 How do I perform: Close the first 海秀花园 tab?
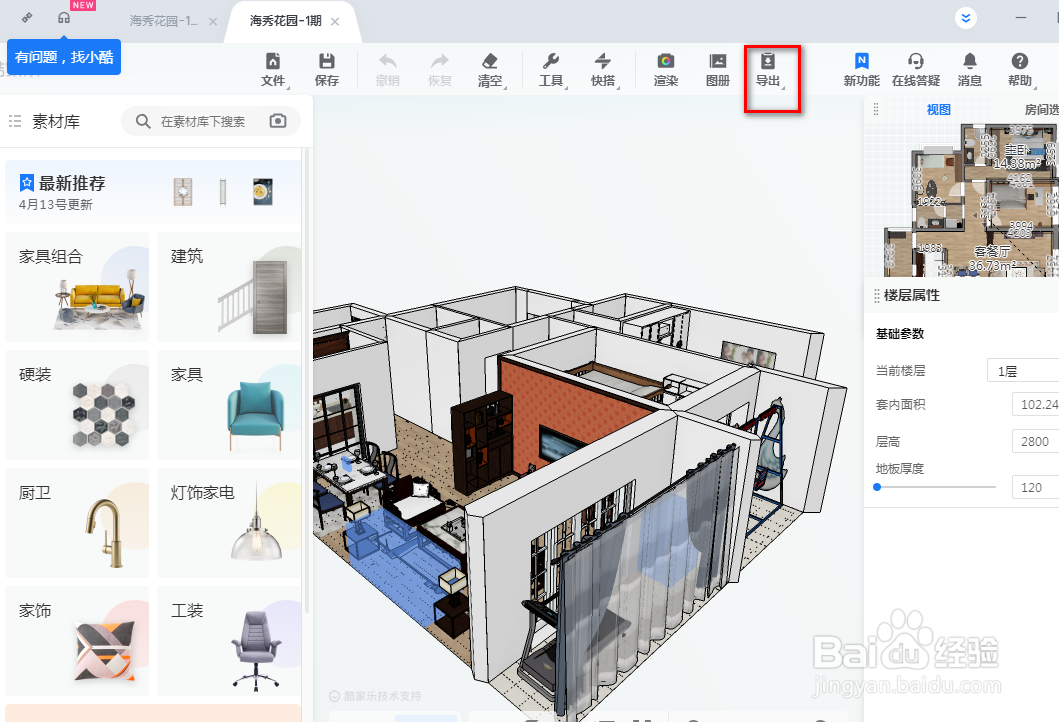[213, 22]
